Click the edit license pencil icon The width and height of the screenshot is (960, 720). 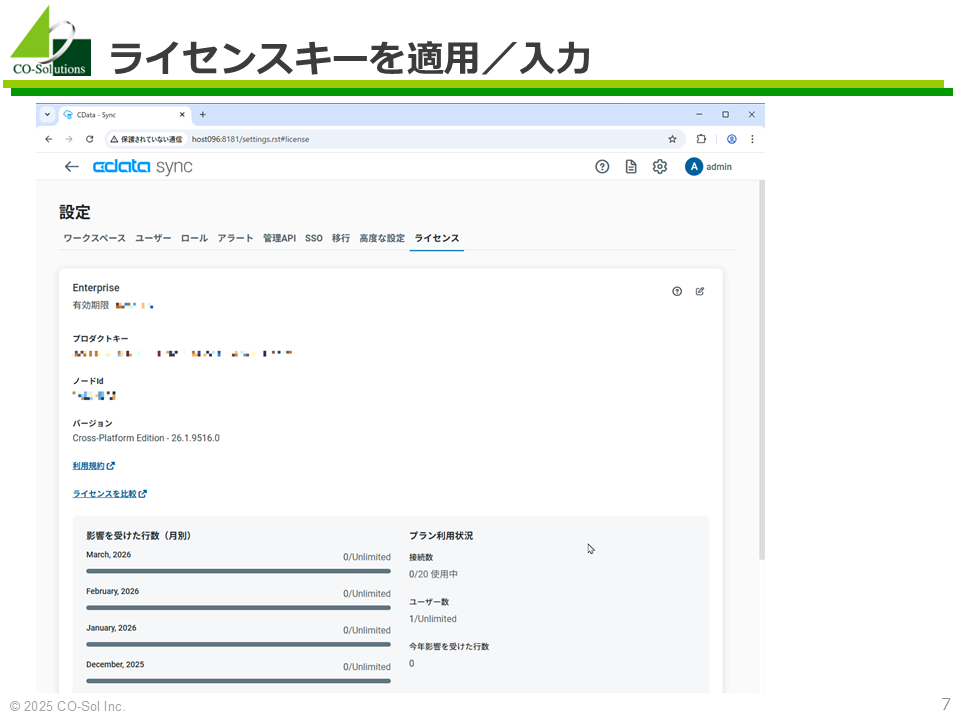pos(700,291)
